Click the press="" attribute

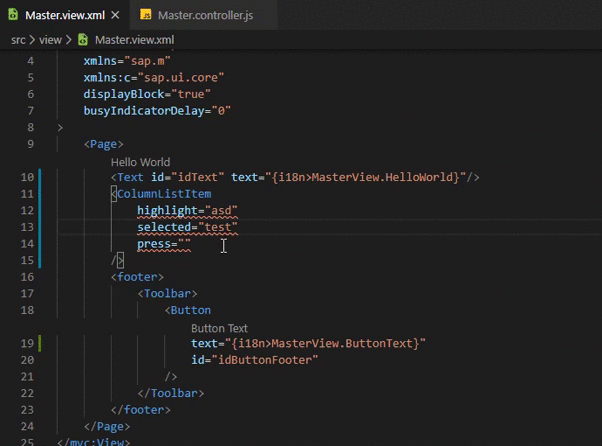(x=164, y=244)
